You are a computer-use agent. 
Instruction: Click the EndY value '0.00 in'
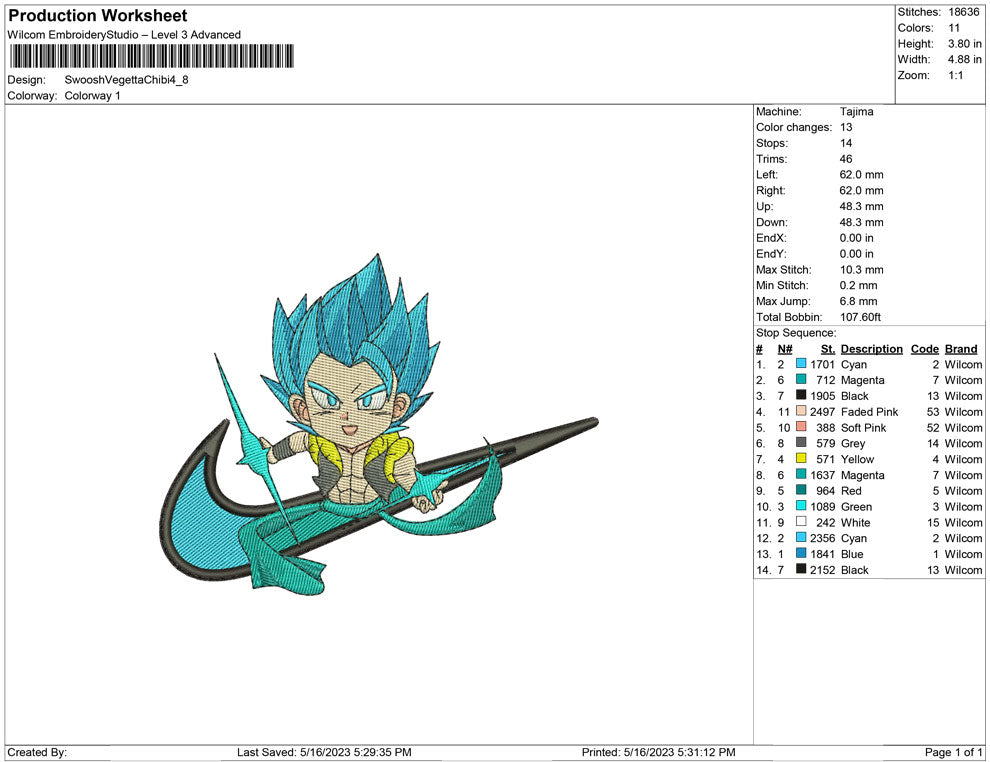point(857,254)
